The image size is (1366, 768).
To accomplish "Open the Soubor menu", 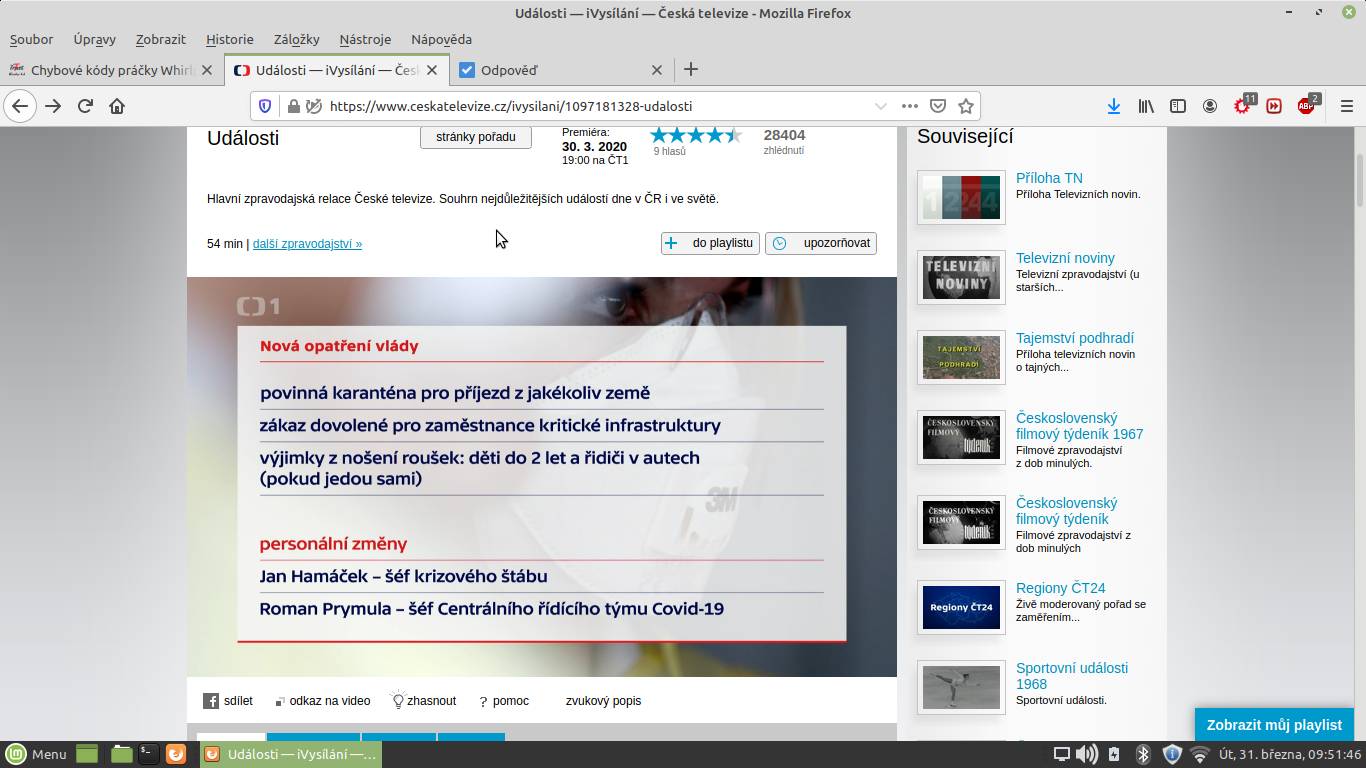I will point(31,39).
